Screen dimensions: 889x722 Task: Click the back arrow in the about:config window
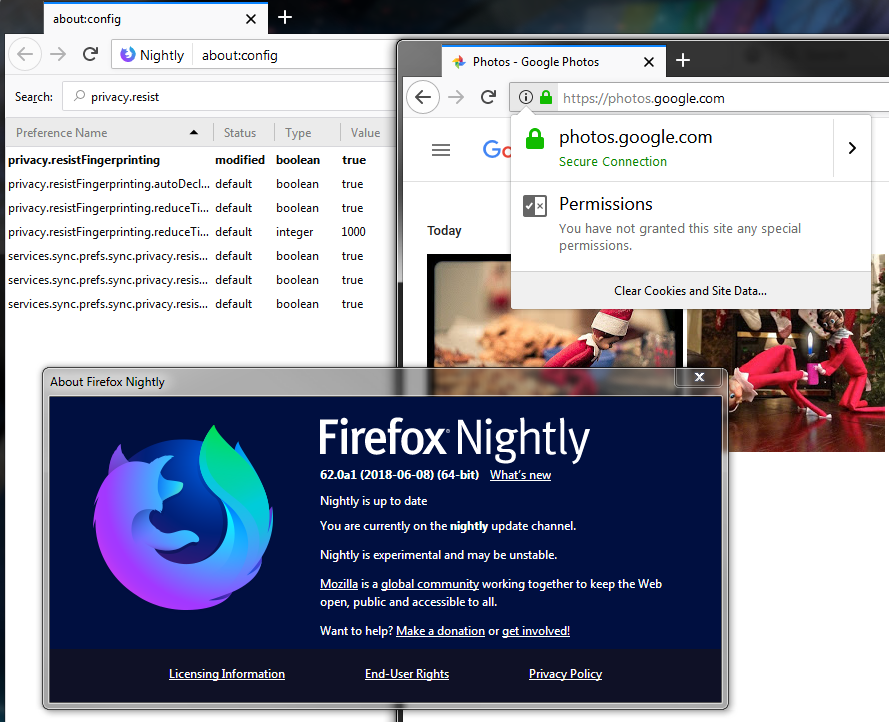click(x=25, y=54)
